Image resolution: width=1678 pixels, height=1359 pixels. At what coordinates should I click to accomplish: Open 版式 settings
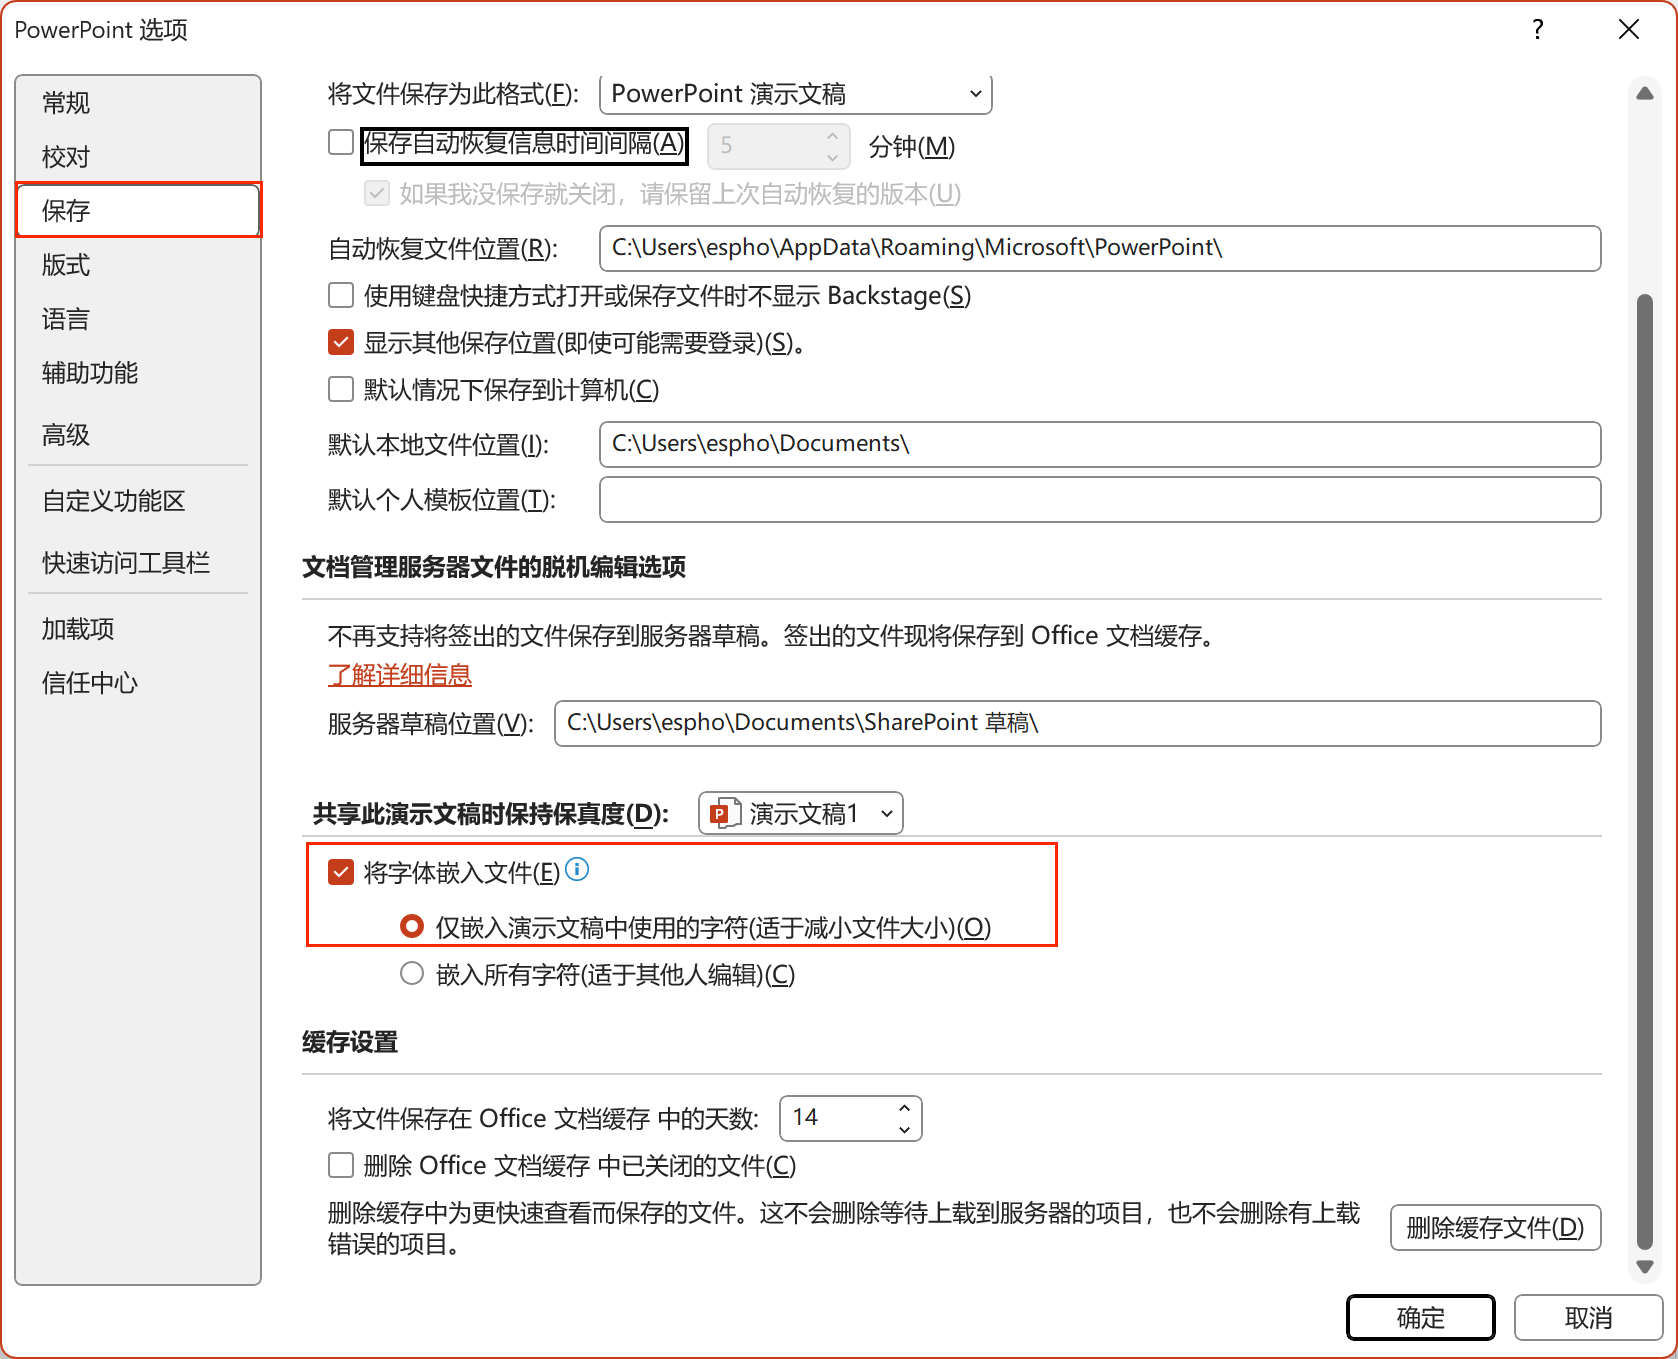(138, 264)
